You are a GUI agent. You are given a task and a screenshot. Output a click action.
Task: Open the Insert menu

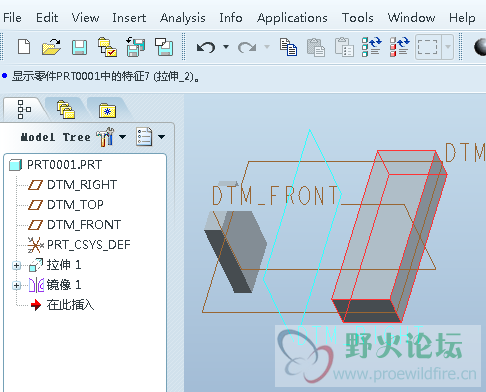tap(129, 17)
